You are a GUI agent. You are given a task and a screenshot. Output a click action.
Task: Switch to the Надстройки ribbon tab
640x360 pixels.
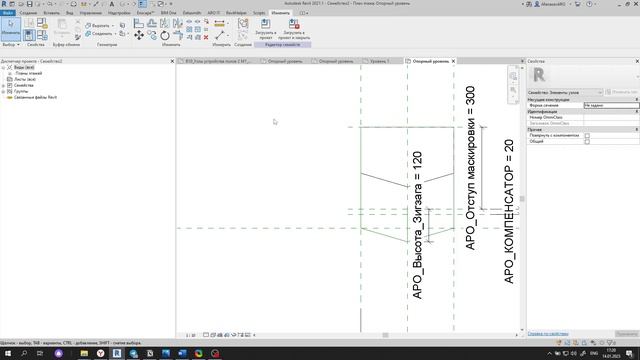(119, 13)
